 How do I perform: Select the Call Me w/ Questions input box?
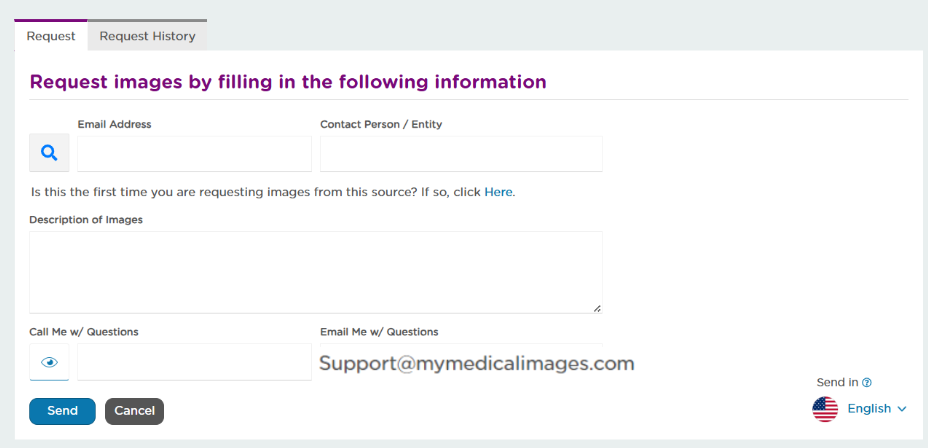[194, 362]
